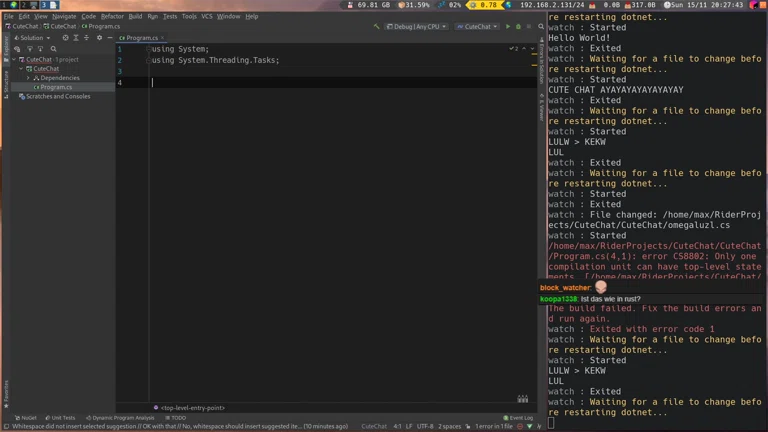Image resolution: width=768 pixels, height=432 pixels.
Task: Click the IP address widget in top system bar
Action: click(x=552, y=5)
